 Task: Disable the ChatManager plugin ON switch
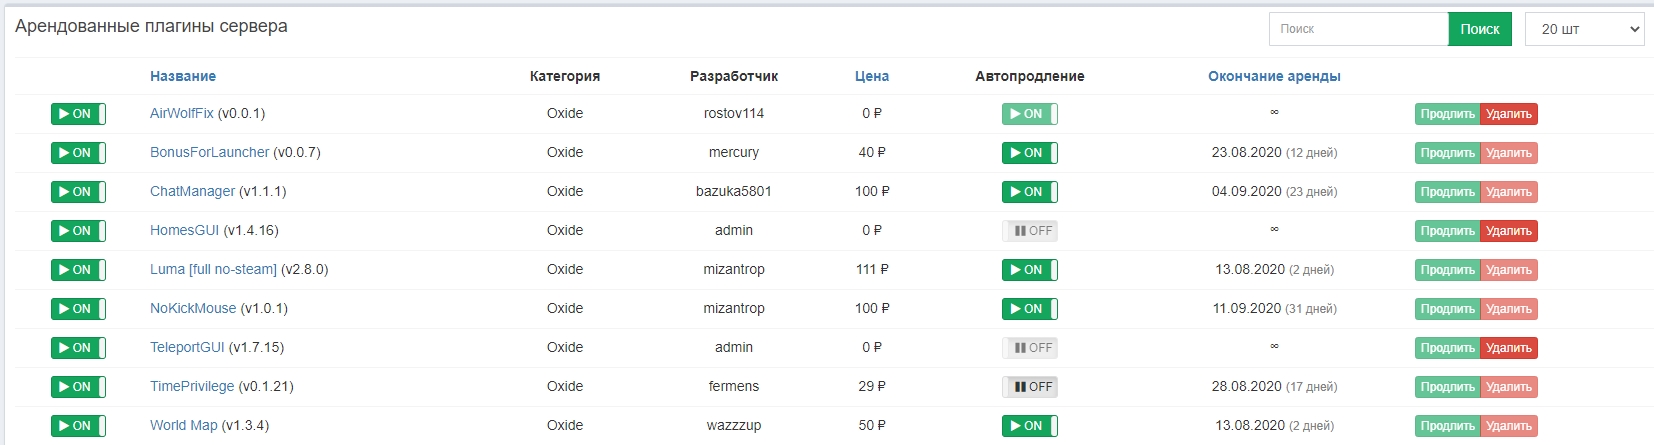(78, 192)
